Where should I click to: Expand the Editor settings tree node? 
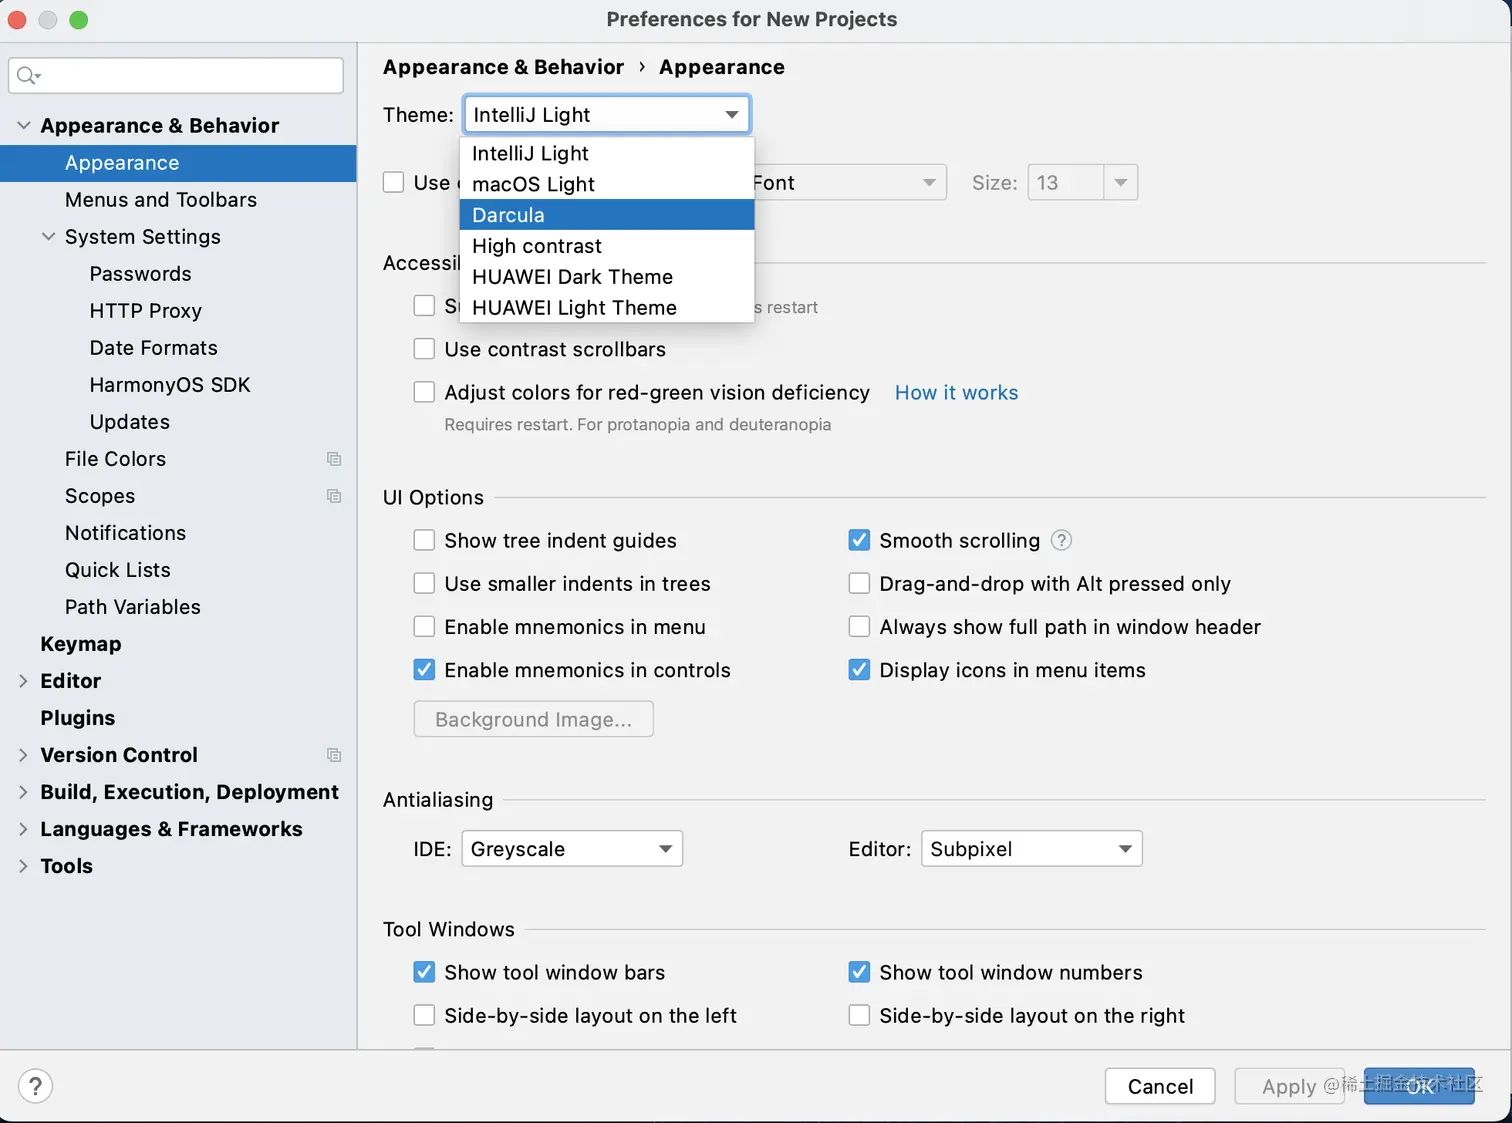[x=23, y=681]
